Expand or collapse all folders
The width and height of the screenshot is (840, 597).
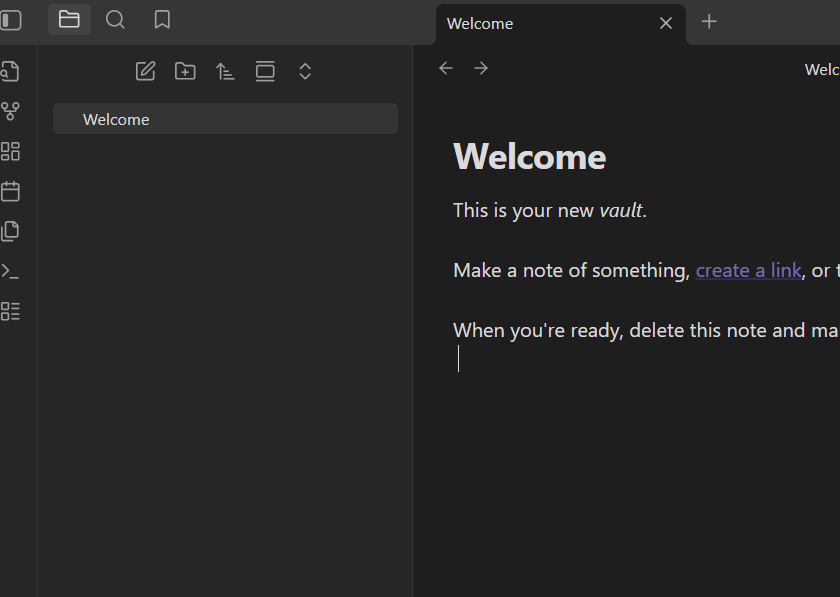305,71
